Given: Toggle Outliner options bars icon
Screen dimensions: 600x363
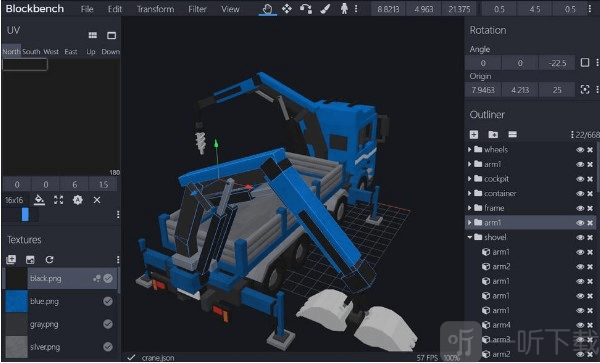Looking at the screenshot, I should [512, 134].
